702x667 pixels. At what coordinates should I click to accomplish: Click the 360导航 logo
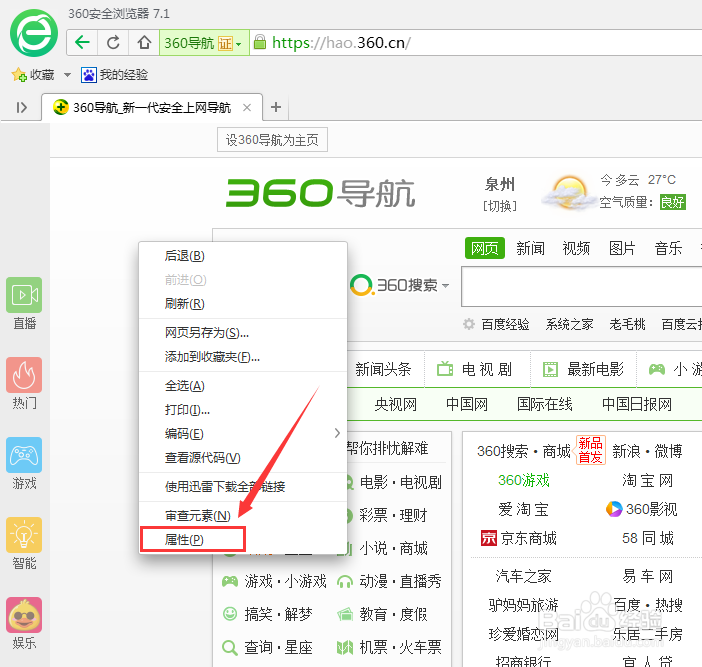tap(321, 193)
